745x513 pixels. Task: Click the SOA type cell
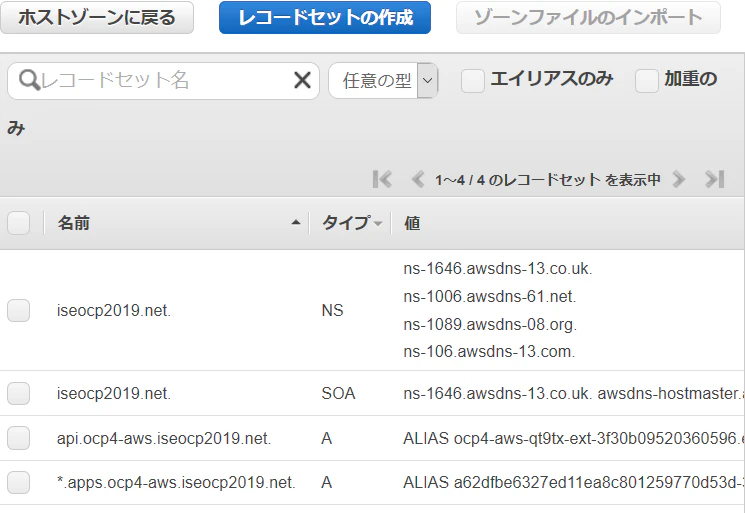(x=338, y=393)
